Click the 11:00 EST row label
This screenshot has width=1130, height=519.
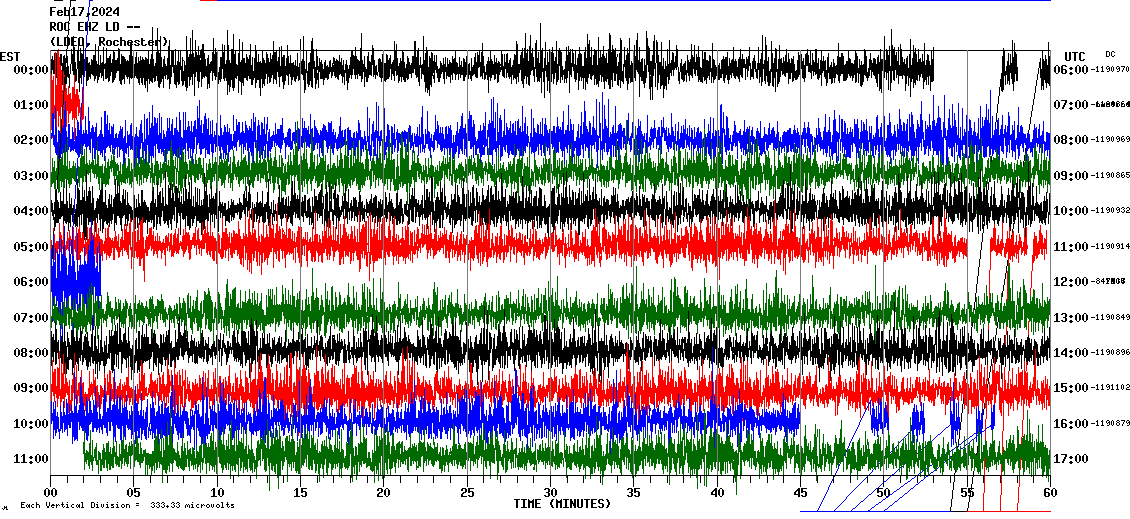coord(29,459)
